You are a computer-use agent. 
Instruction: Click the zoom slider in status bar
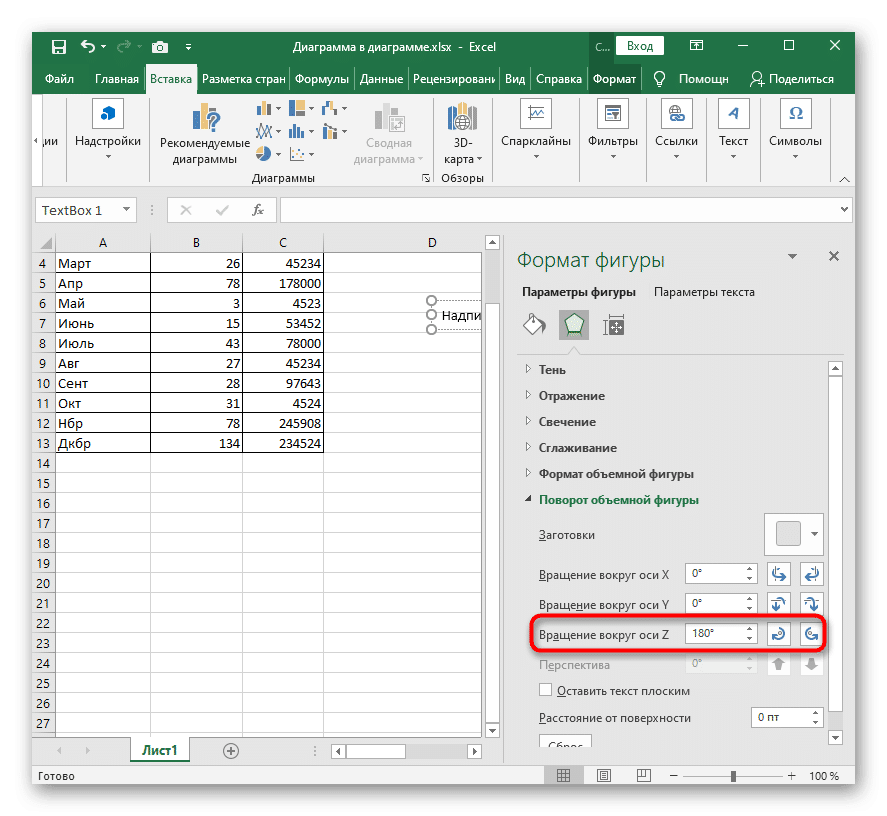(x=732, y=776)
